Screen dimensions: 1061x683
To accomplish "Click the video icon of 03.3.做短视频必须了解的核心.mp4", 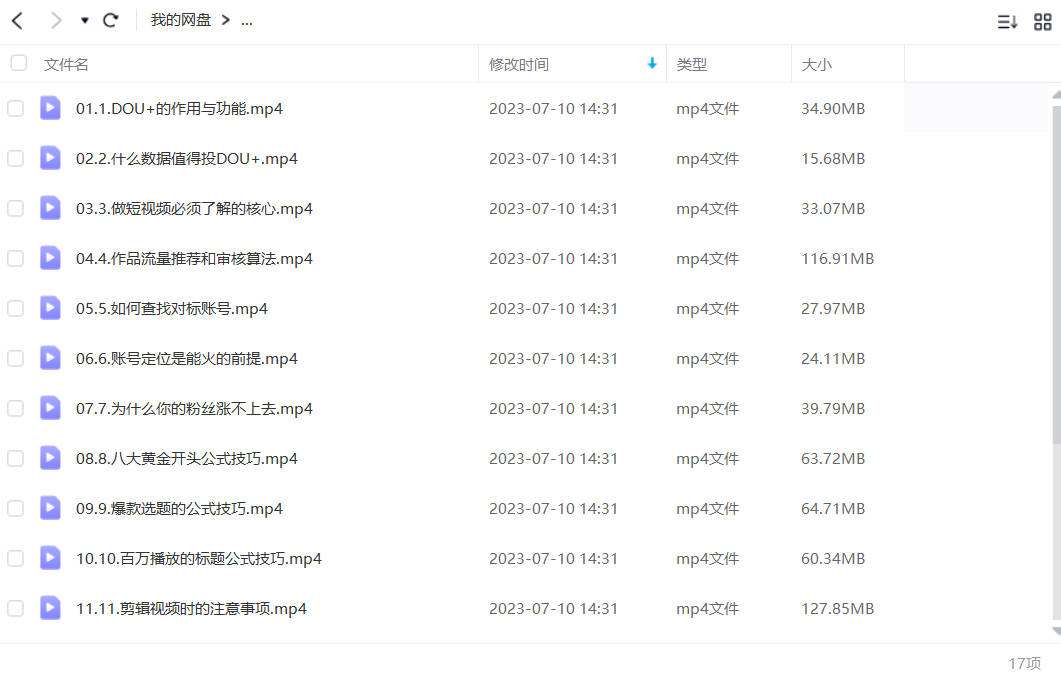I will click(x=50, y=208).
